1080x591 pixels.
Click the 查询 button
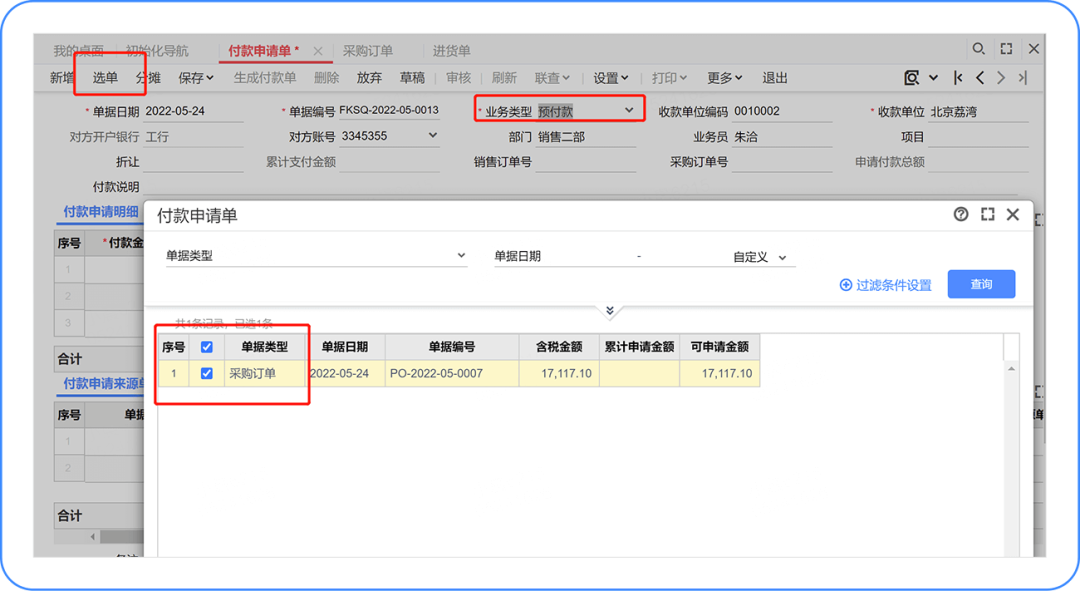click(x=981, y=284)
